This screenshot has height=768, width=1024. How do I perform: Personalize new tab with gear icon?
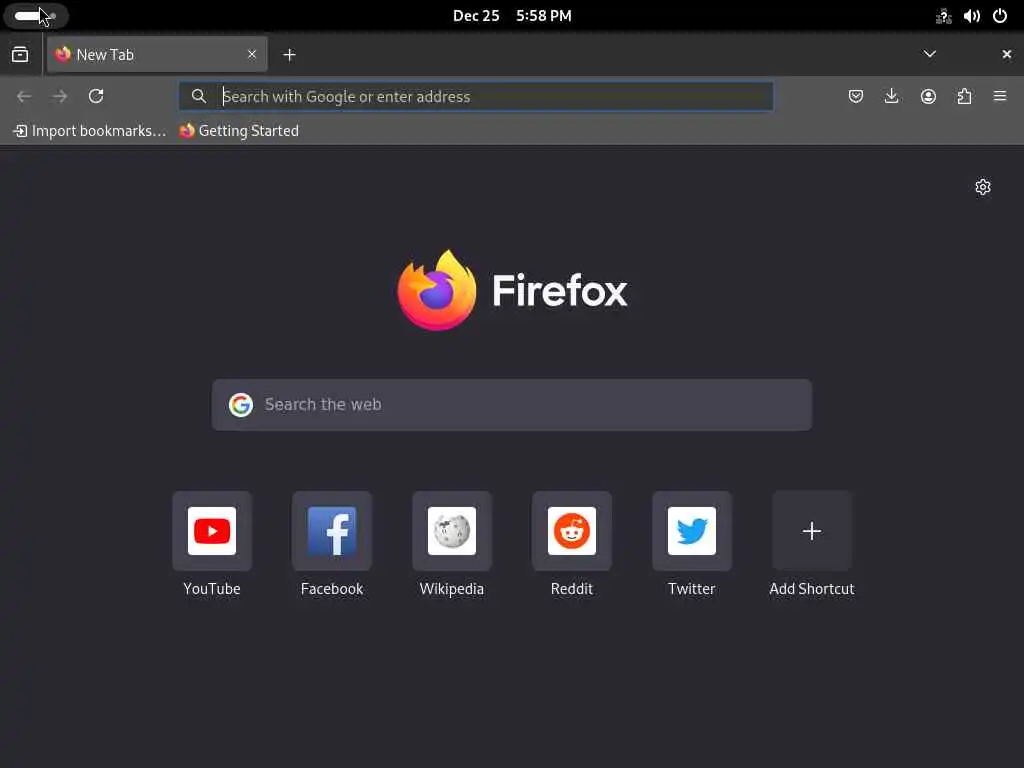(983, 187)
